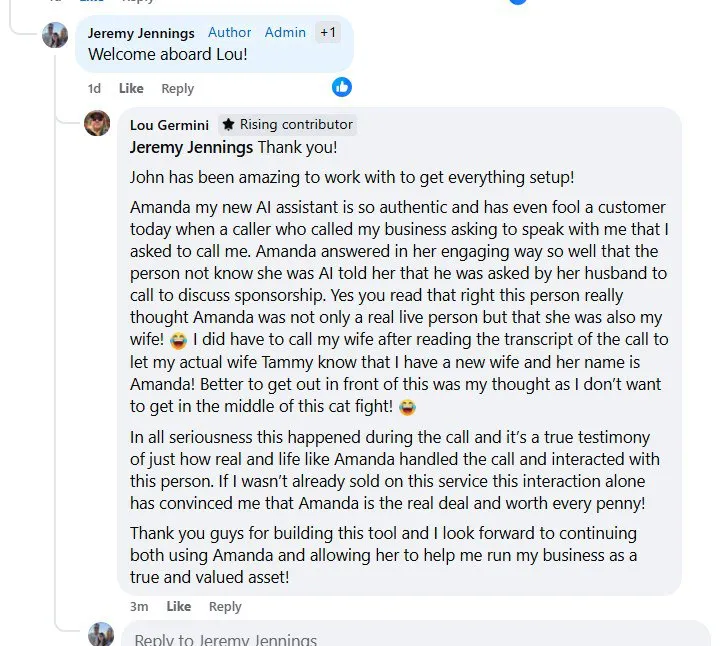Viewport: 728px width, 646px height.
Task: Open the +1 badges indicator
Action: (328, 33)
